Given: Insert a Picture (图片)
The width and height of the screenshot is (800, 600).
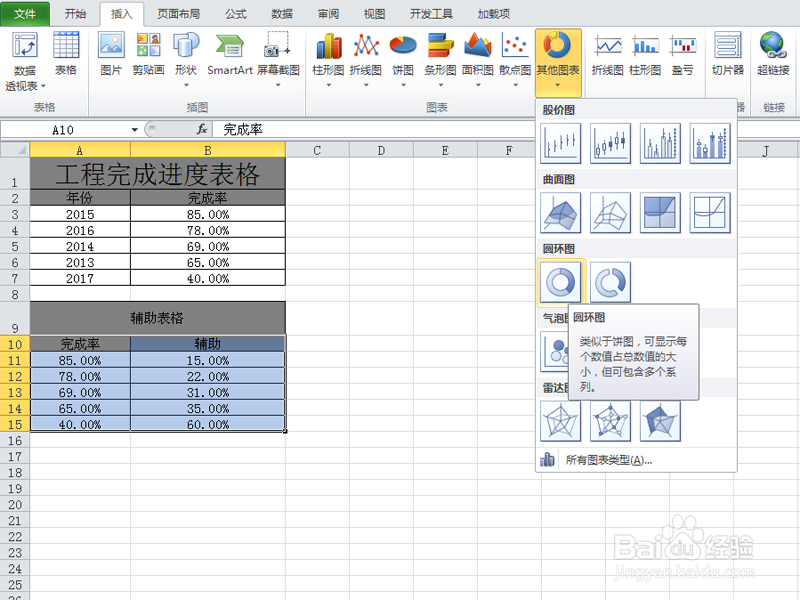Looking at the screenshot, I should pos(111,54).
